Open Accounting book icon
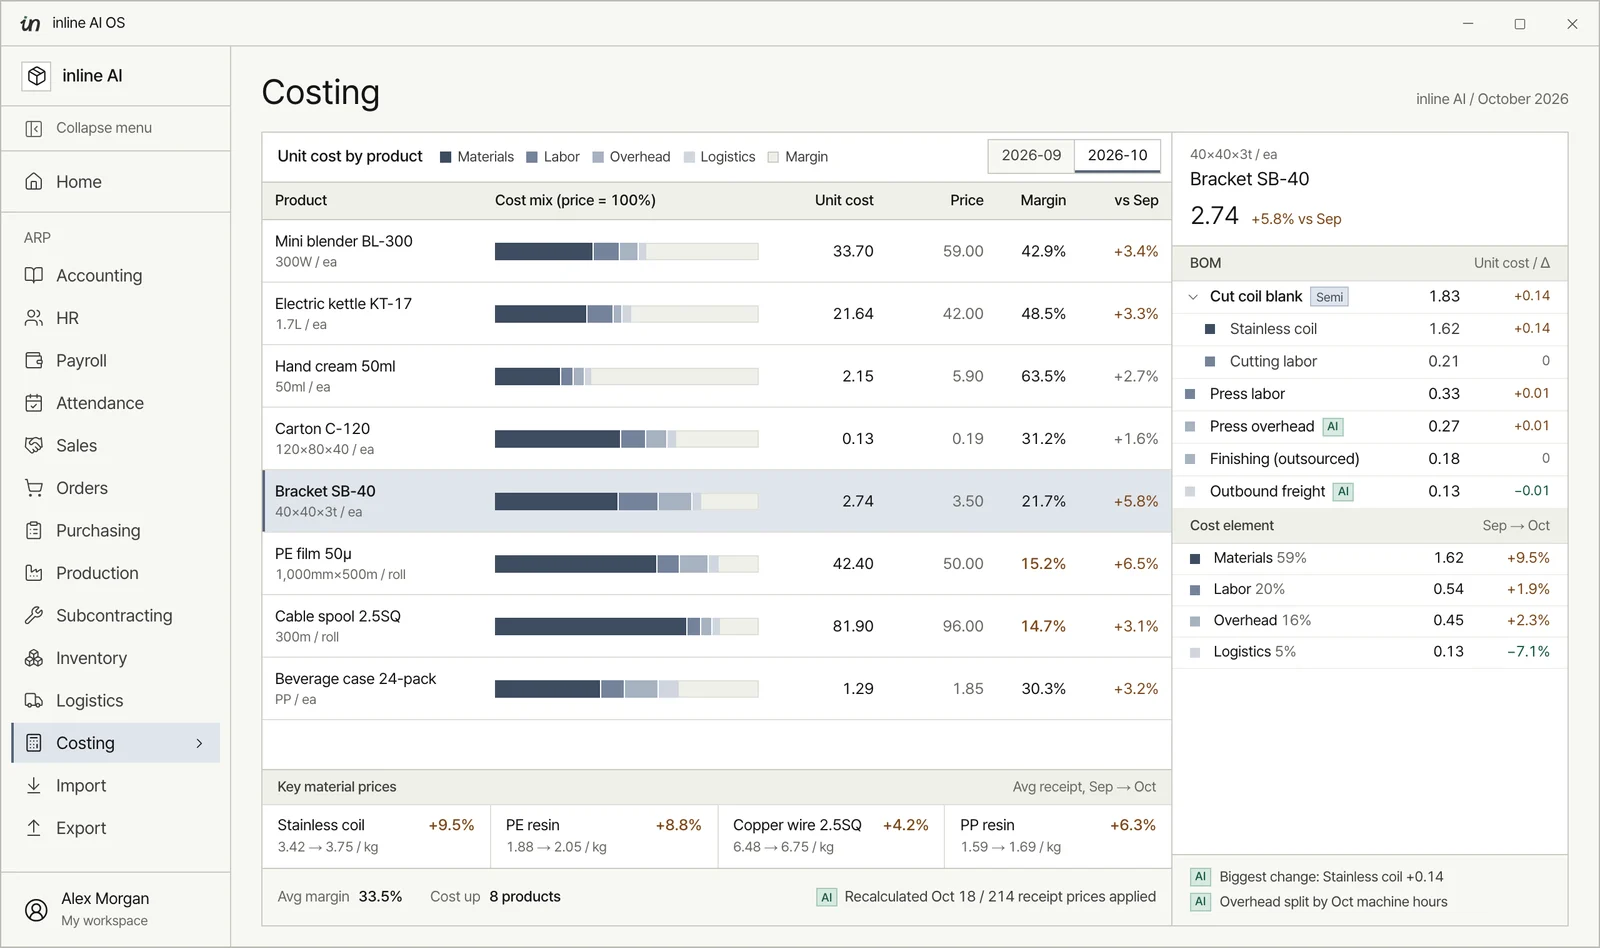This screenshot has width=1600, height=948. tap(34, 275)
